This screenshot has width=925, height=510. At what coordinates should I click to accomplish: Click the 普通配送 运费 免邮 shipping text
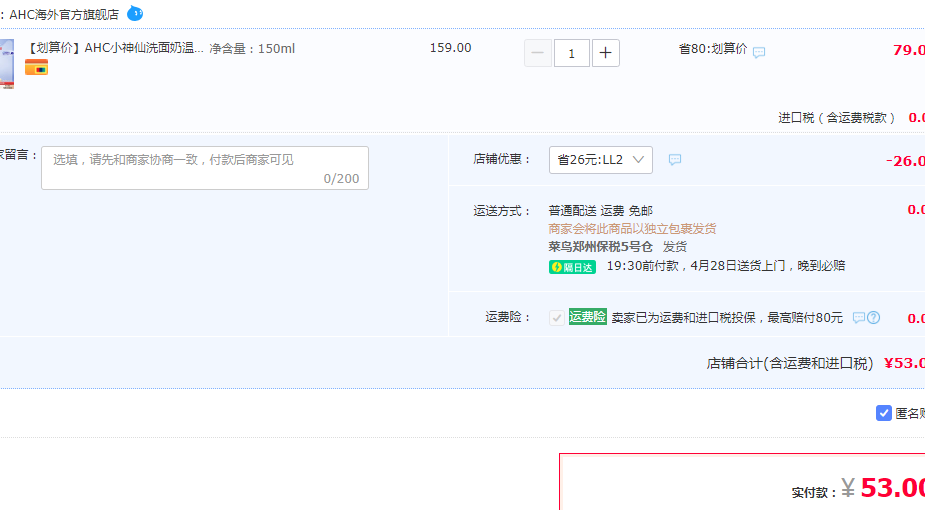pyautogui.click(x=601, y=210)
